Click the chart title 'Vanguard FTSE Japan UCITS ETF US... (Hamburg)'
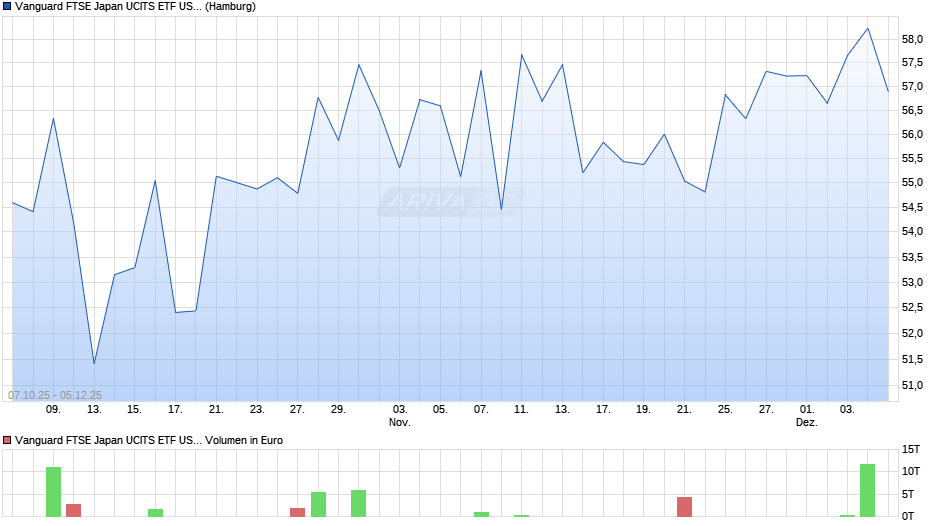This screenshot has width=940, height=526. coord(135,7)
